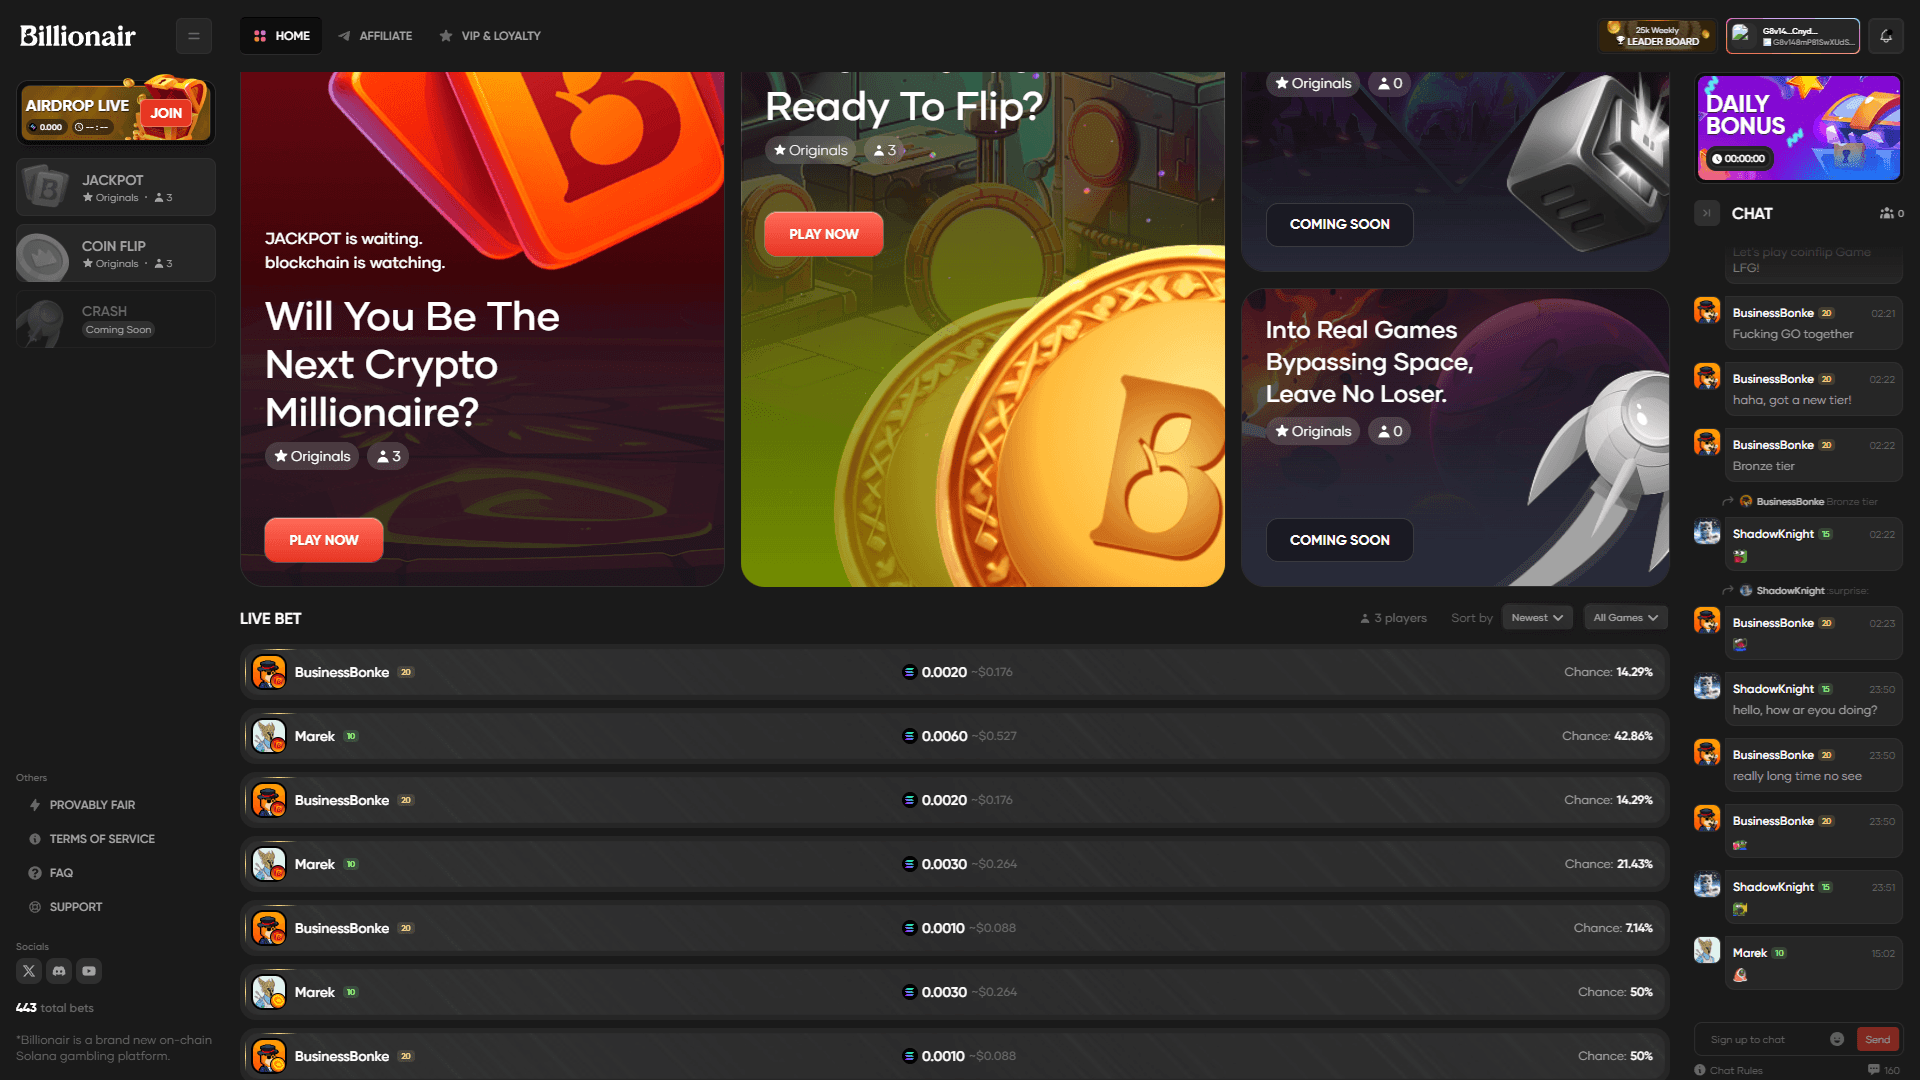Toggle the sidebar hamburger menu
Viewport: 1920px width, 1080px height.
194,36
